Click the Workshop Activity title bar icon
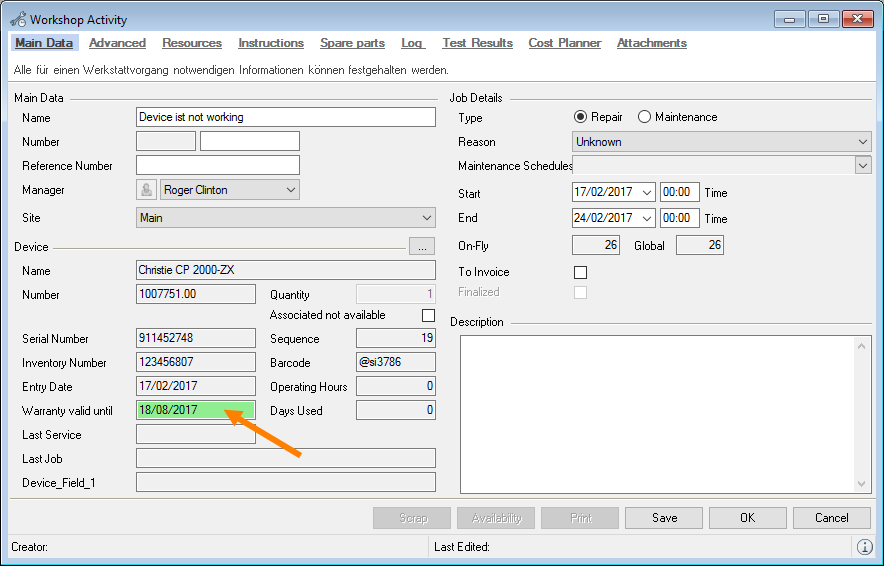 click(x=18, y=19)
